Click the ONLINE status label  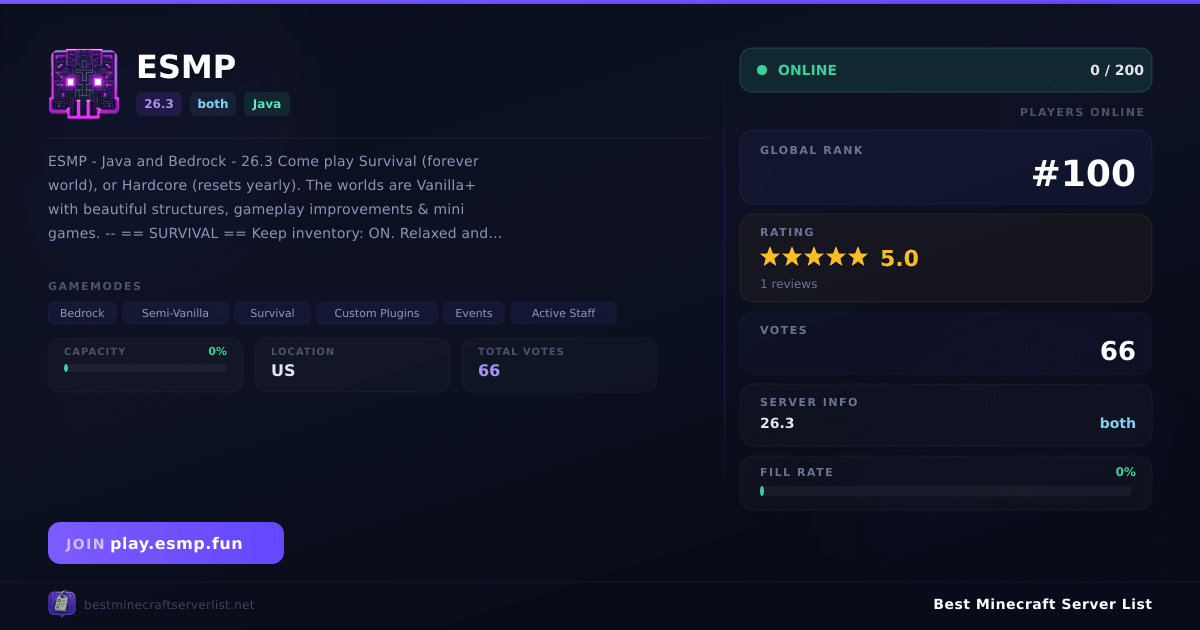click(x=807, y=70)
